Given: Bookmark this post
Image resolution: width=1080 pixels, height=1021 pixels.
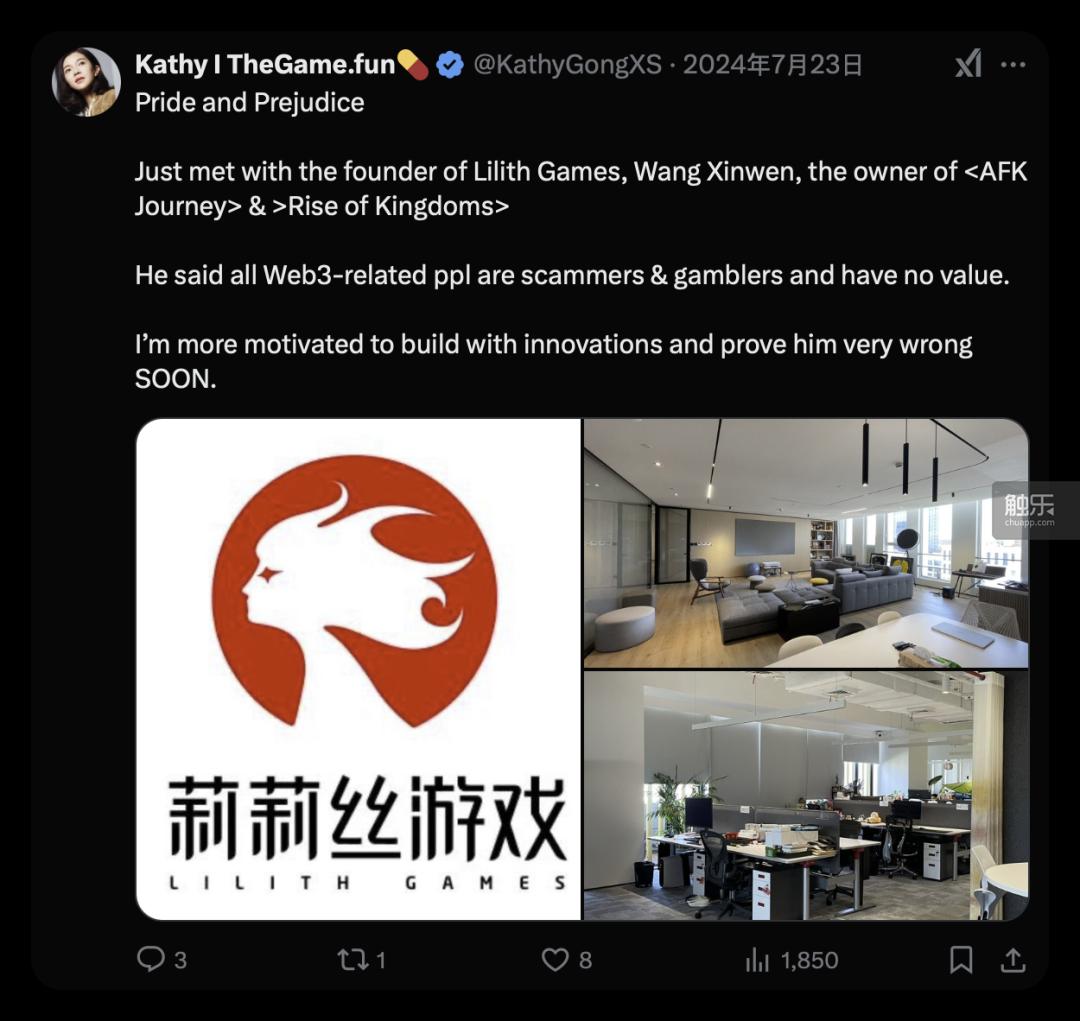Looking at the screenshot, I should (x=961, y=960).
